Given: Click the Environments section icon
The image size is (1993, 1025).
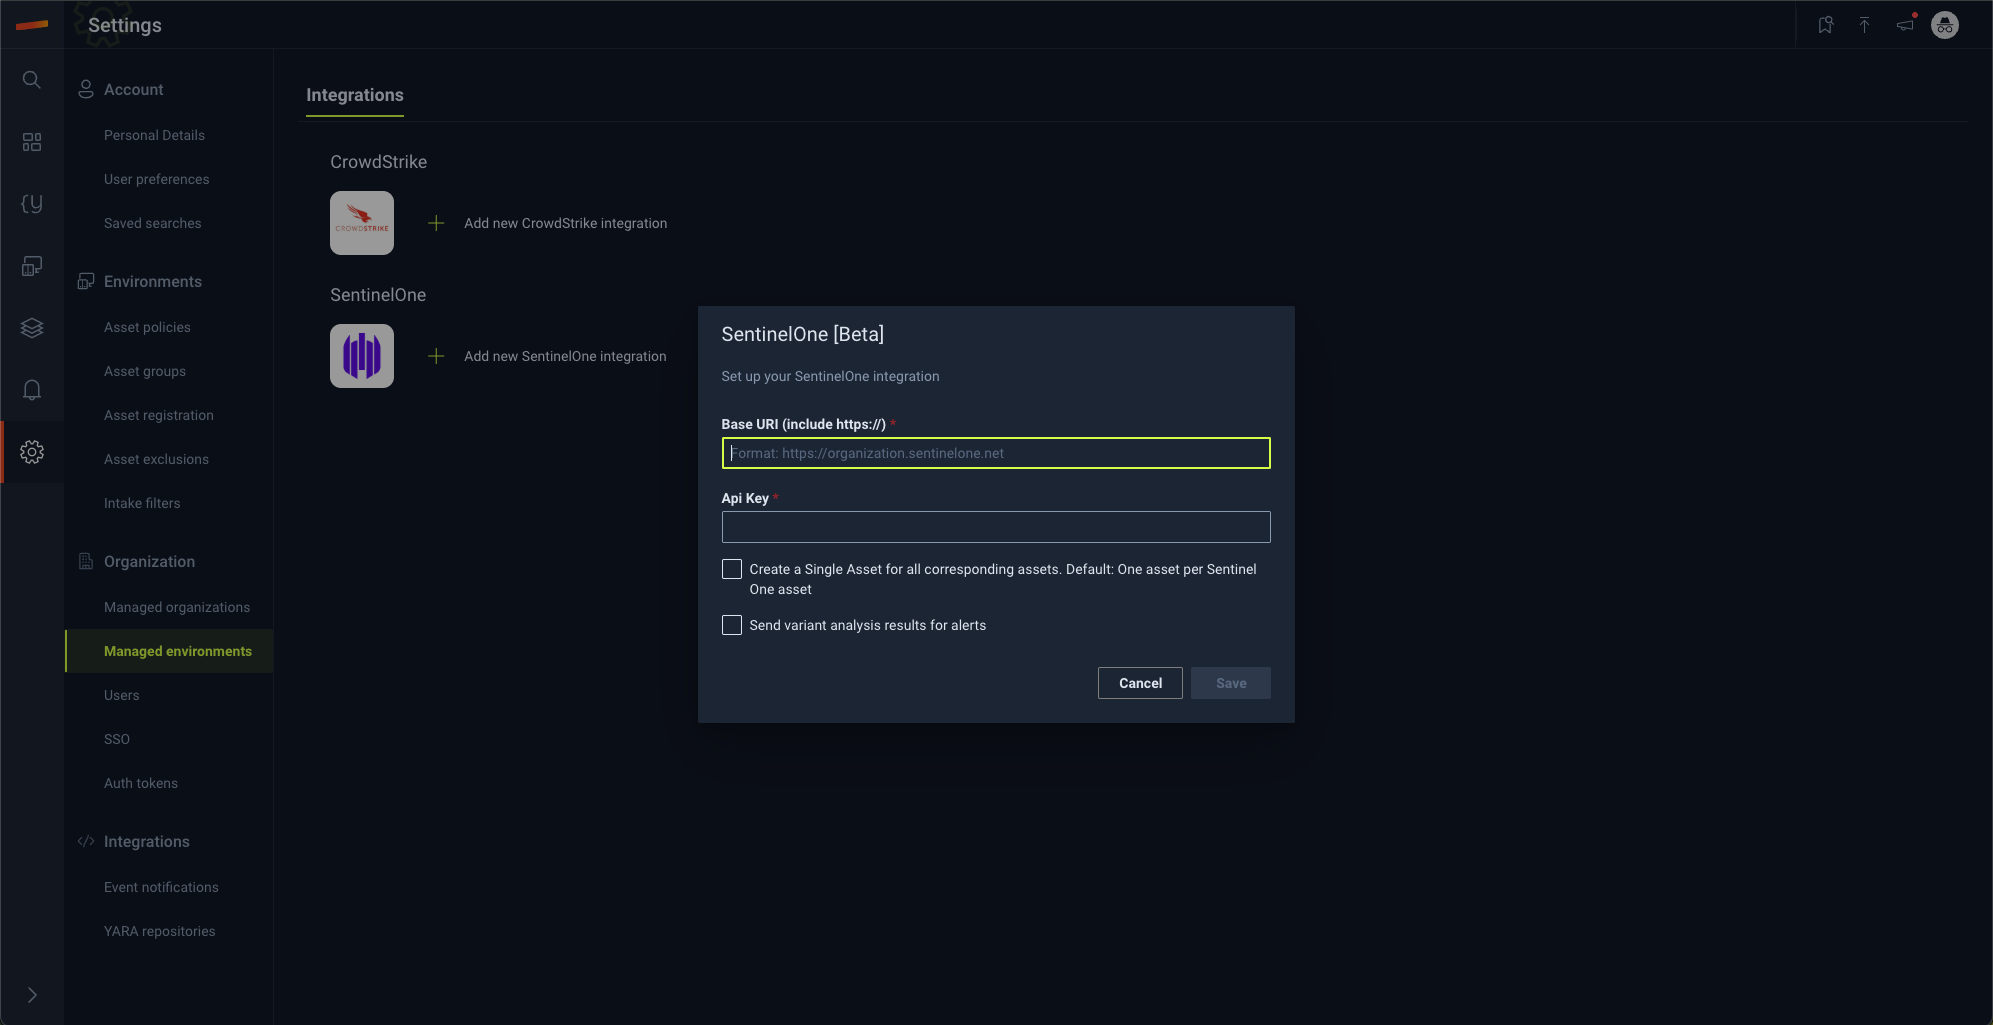Looking at the screenshot, I should tap(86, 281).
